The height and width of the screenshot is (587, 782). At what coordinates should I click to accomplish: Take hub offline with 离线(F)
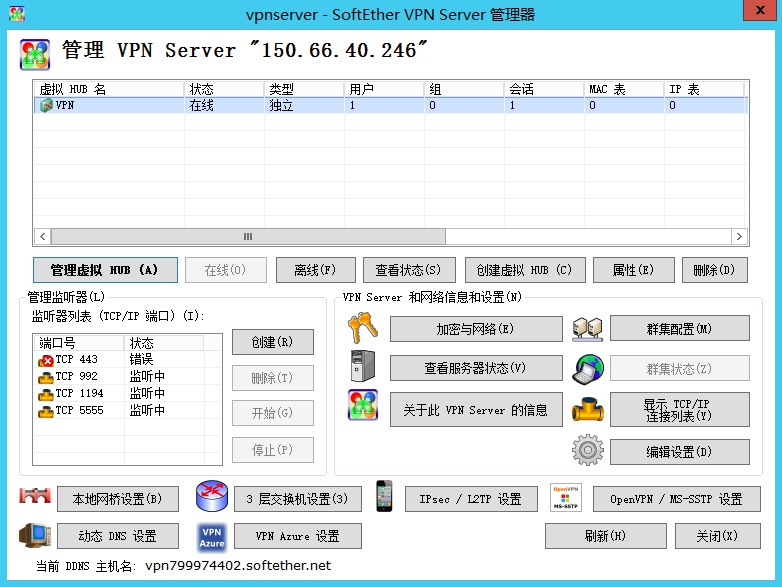point(316,270)
